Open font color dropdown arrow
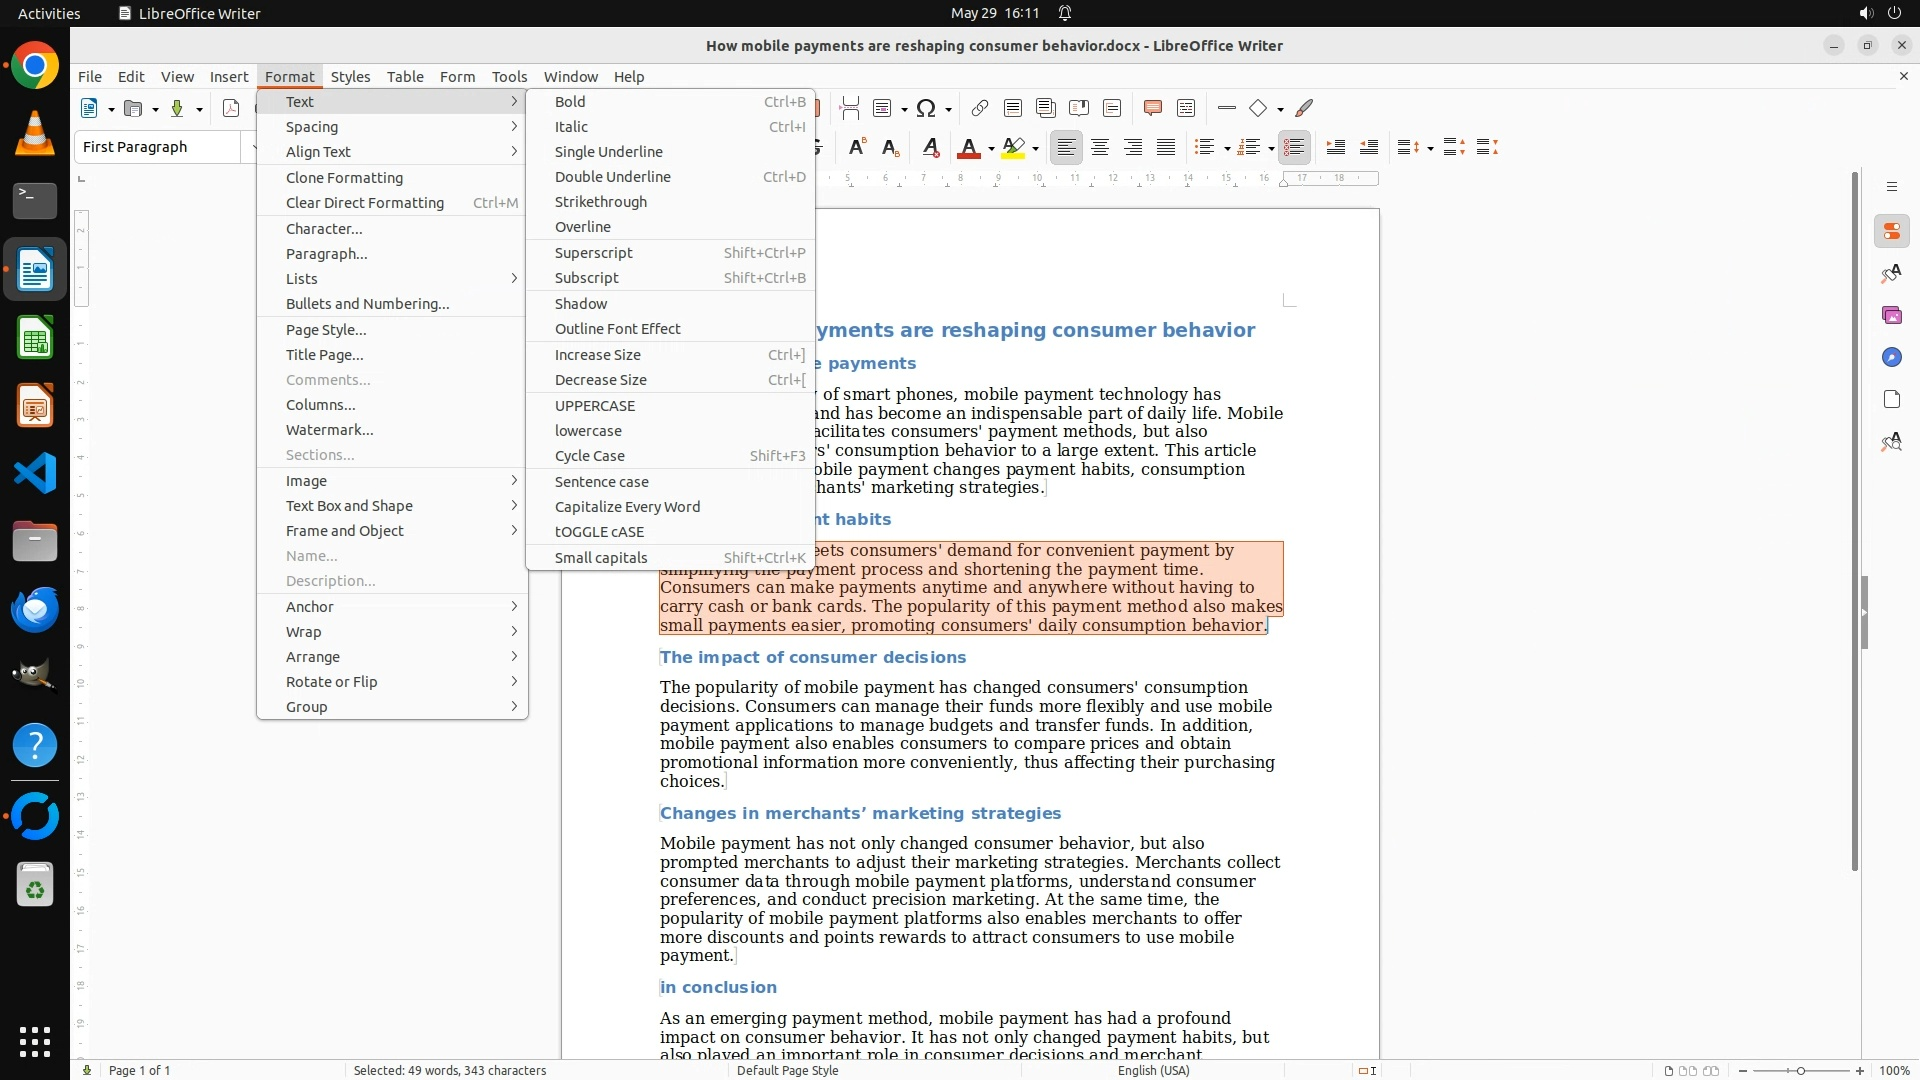 991,149
